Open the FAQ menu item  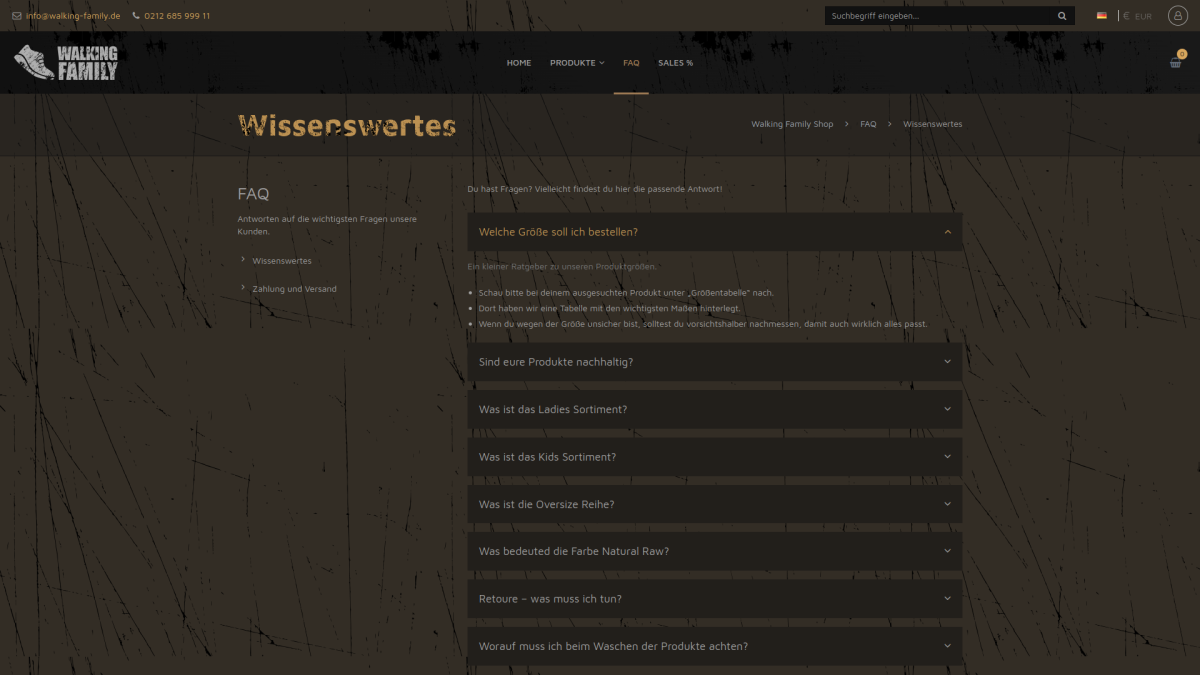coord(631,63)
